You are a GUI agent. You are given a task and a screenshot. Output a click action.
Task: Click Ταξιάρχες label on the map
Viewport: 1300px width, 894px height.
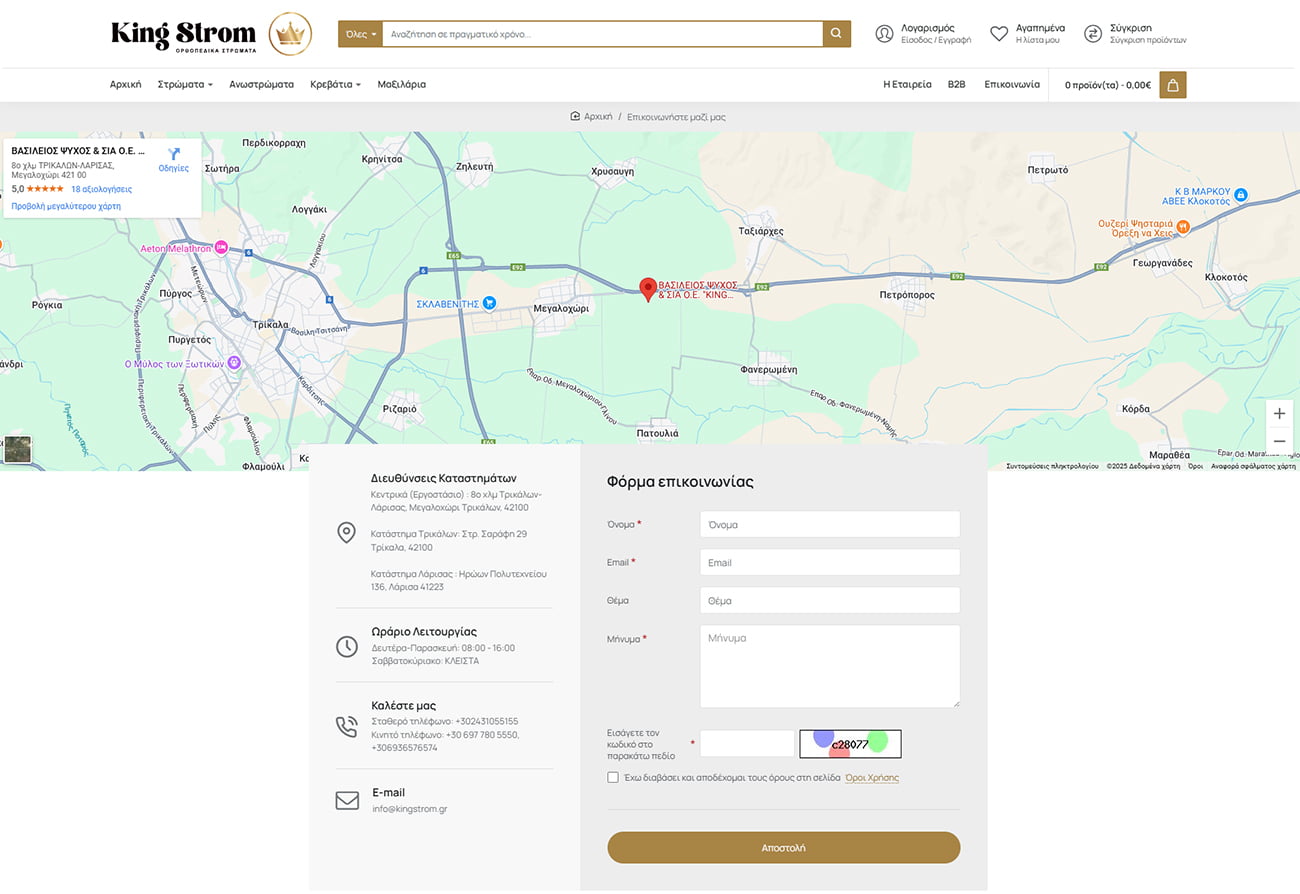[760, 231]
